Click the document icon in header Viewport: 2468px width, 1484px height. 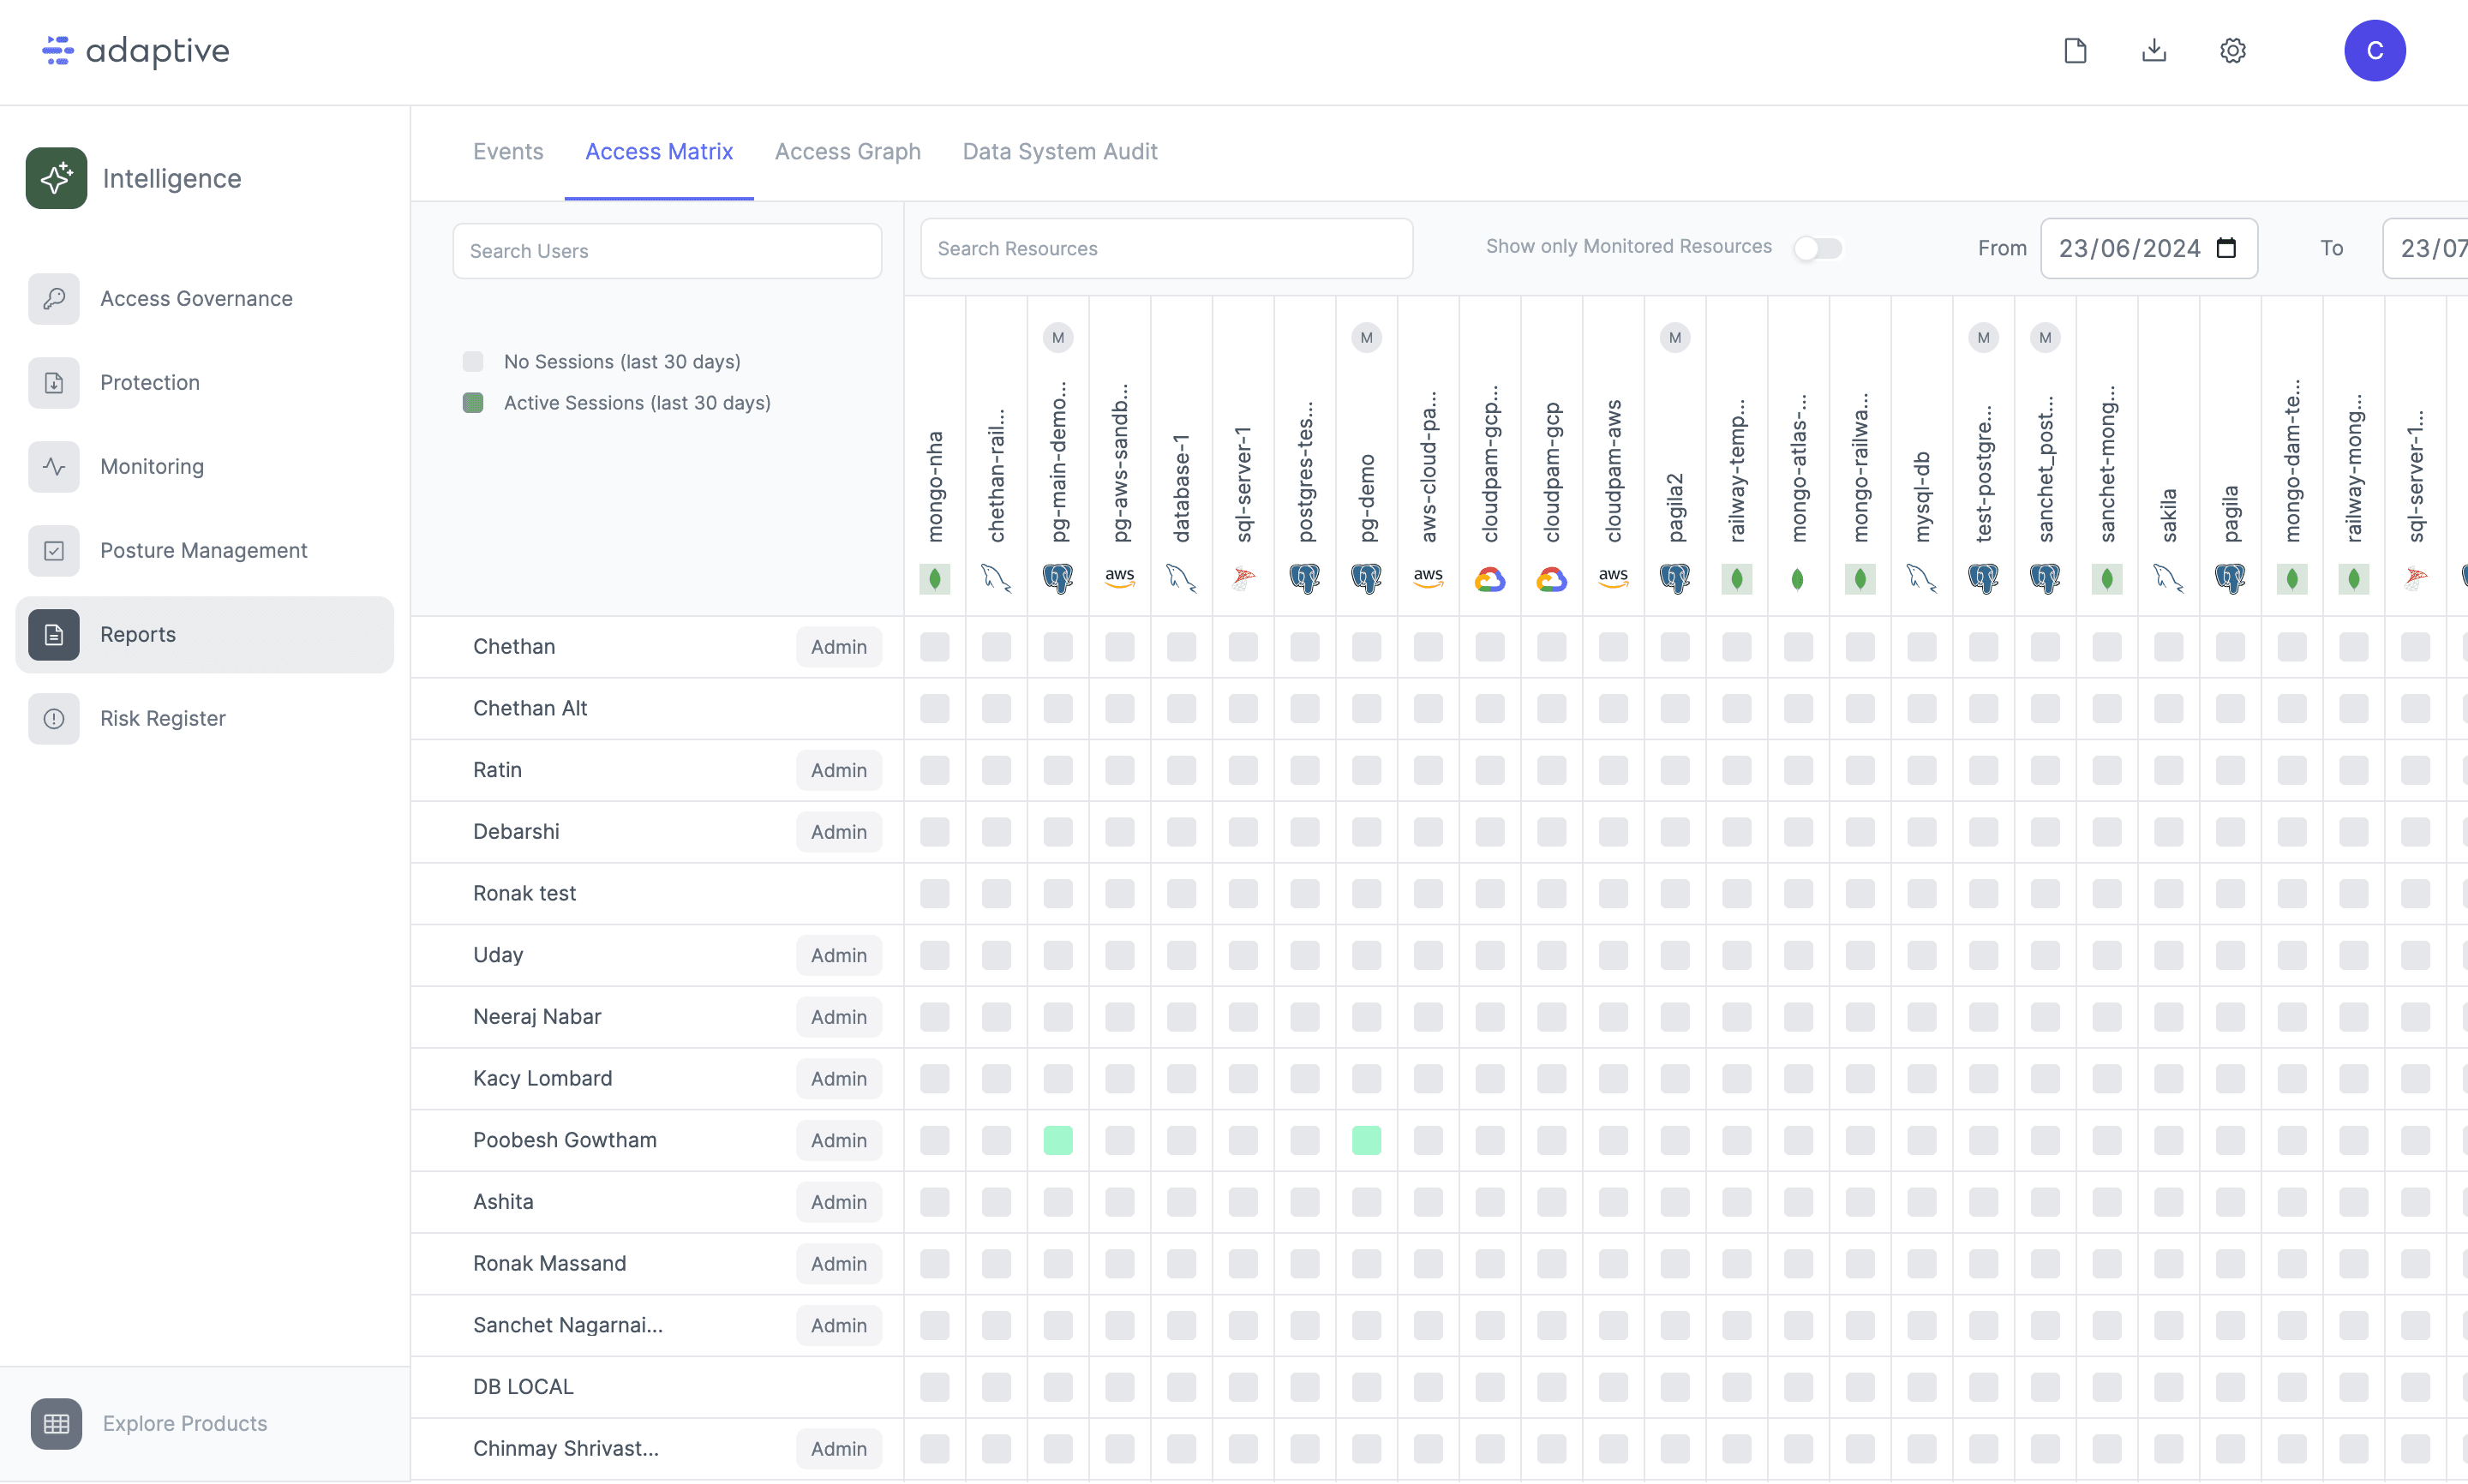coord(2075,50)
